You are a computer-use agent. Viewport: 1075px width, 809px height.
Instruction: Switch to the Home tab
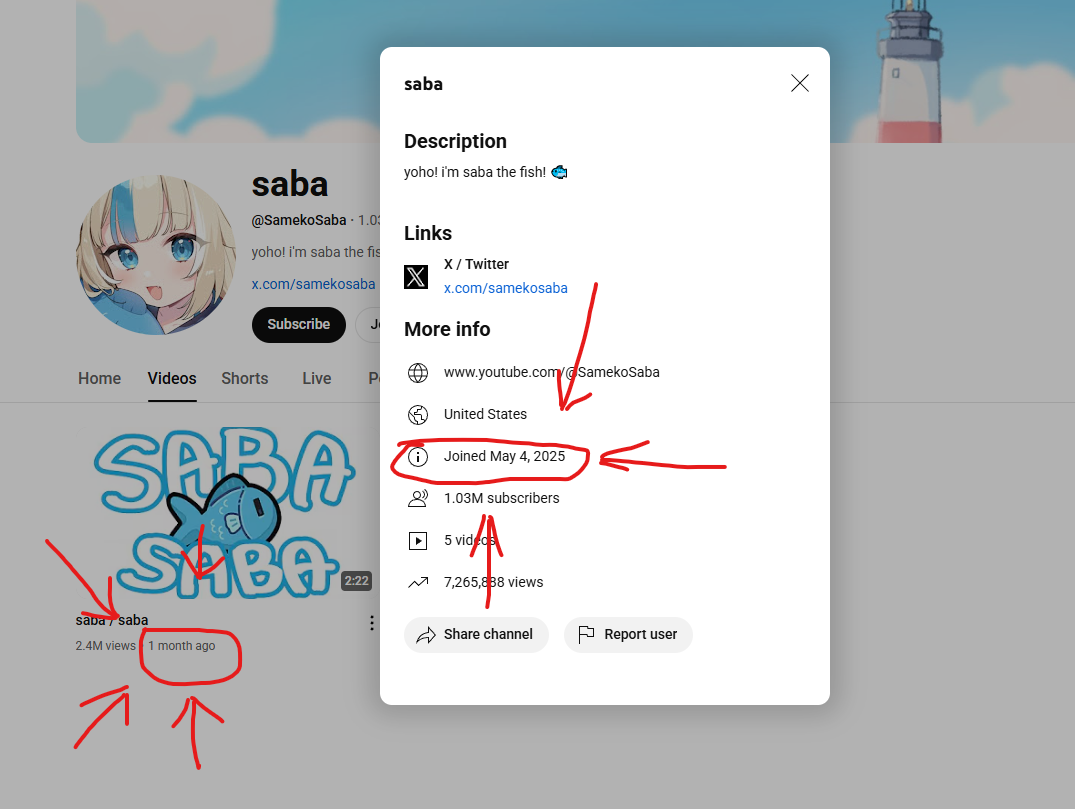pos(99,378)
